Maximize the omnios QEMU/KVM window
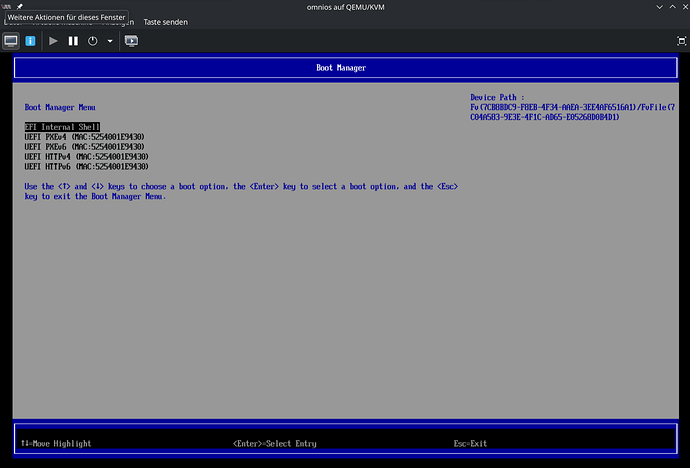Image resolution: width=690 pixels, height=468 pixels. pos(672,7)
